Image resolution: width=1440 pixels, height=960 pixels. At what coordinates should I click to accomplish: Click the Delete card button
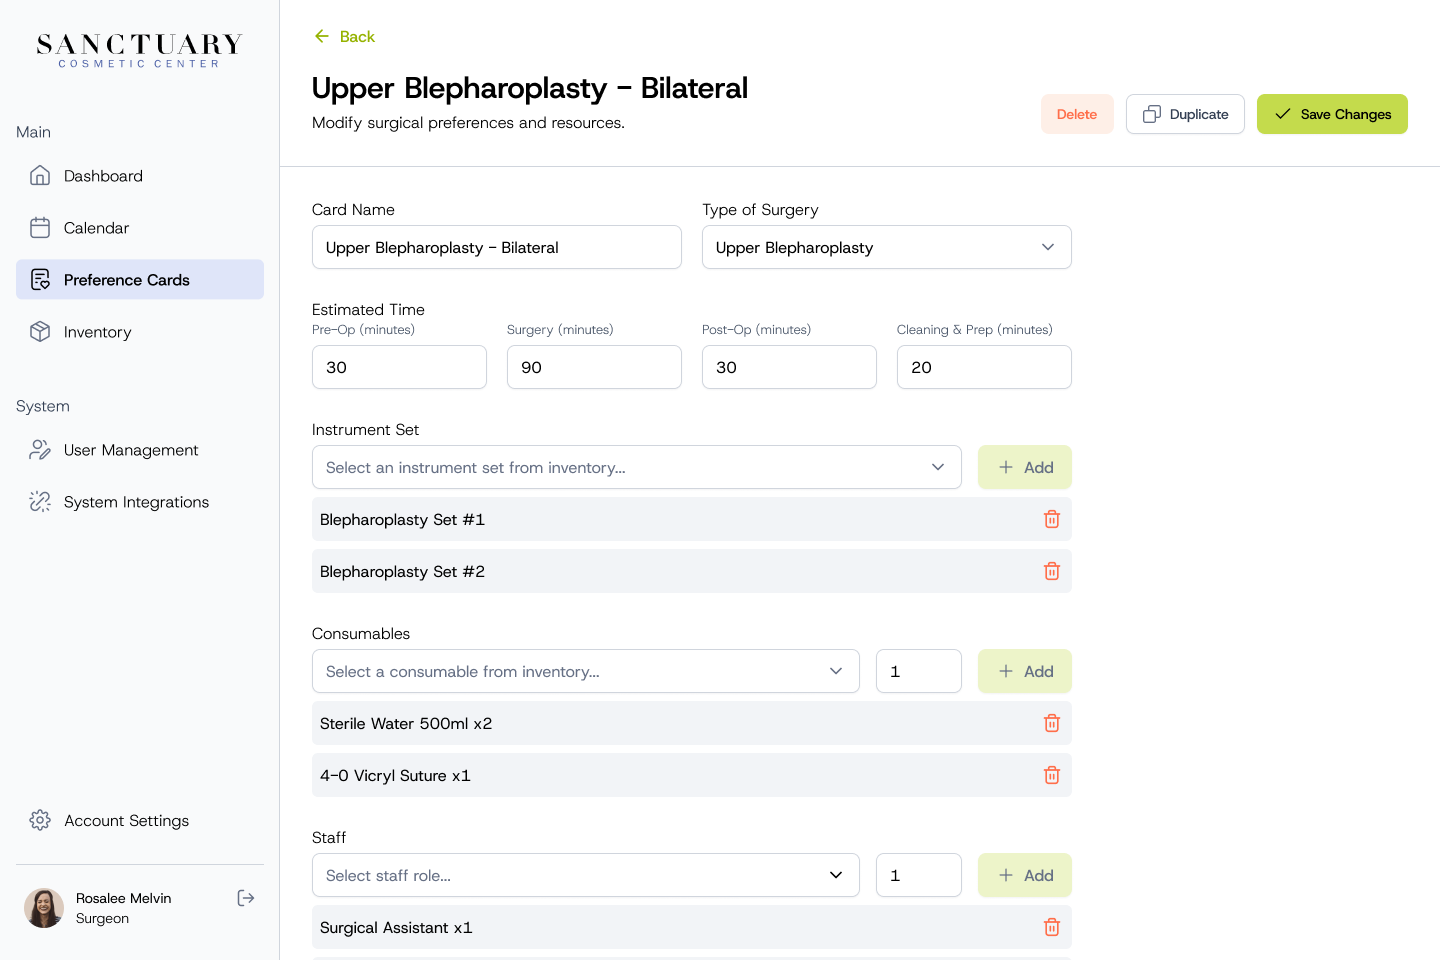[1077, 114]
